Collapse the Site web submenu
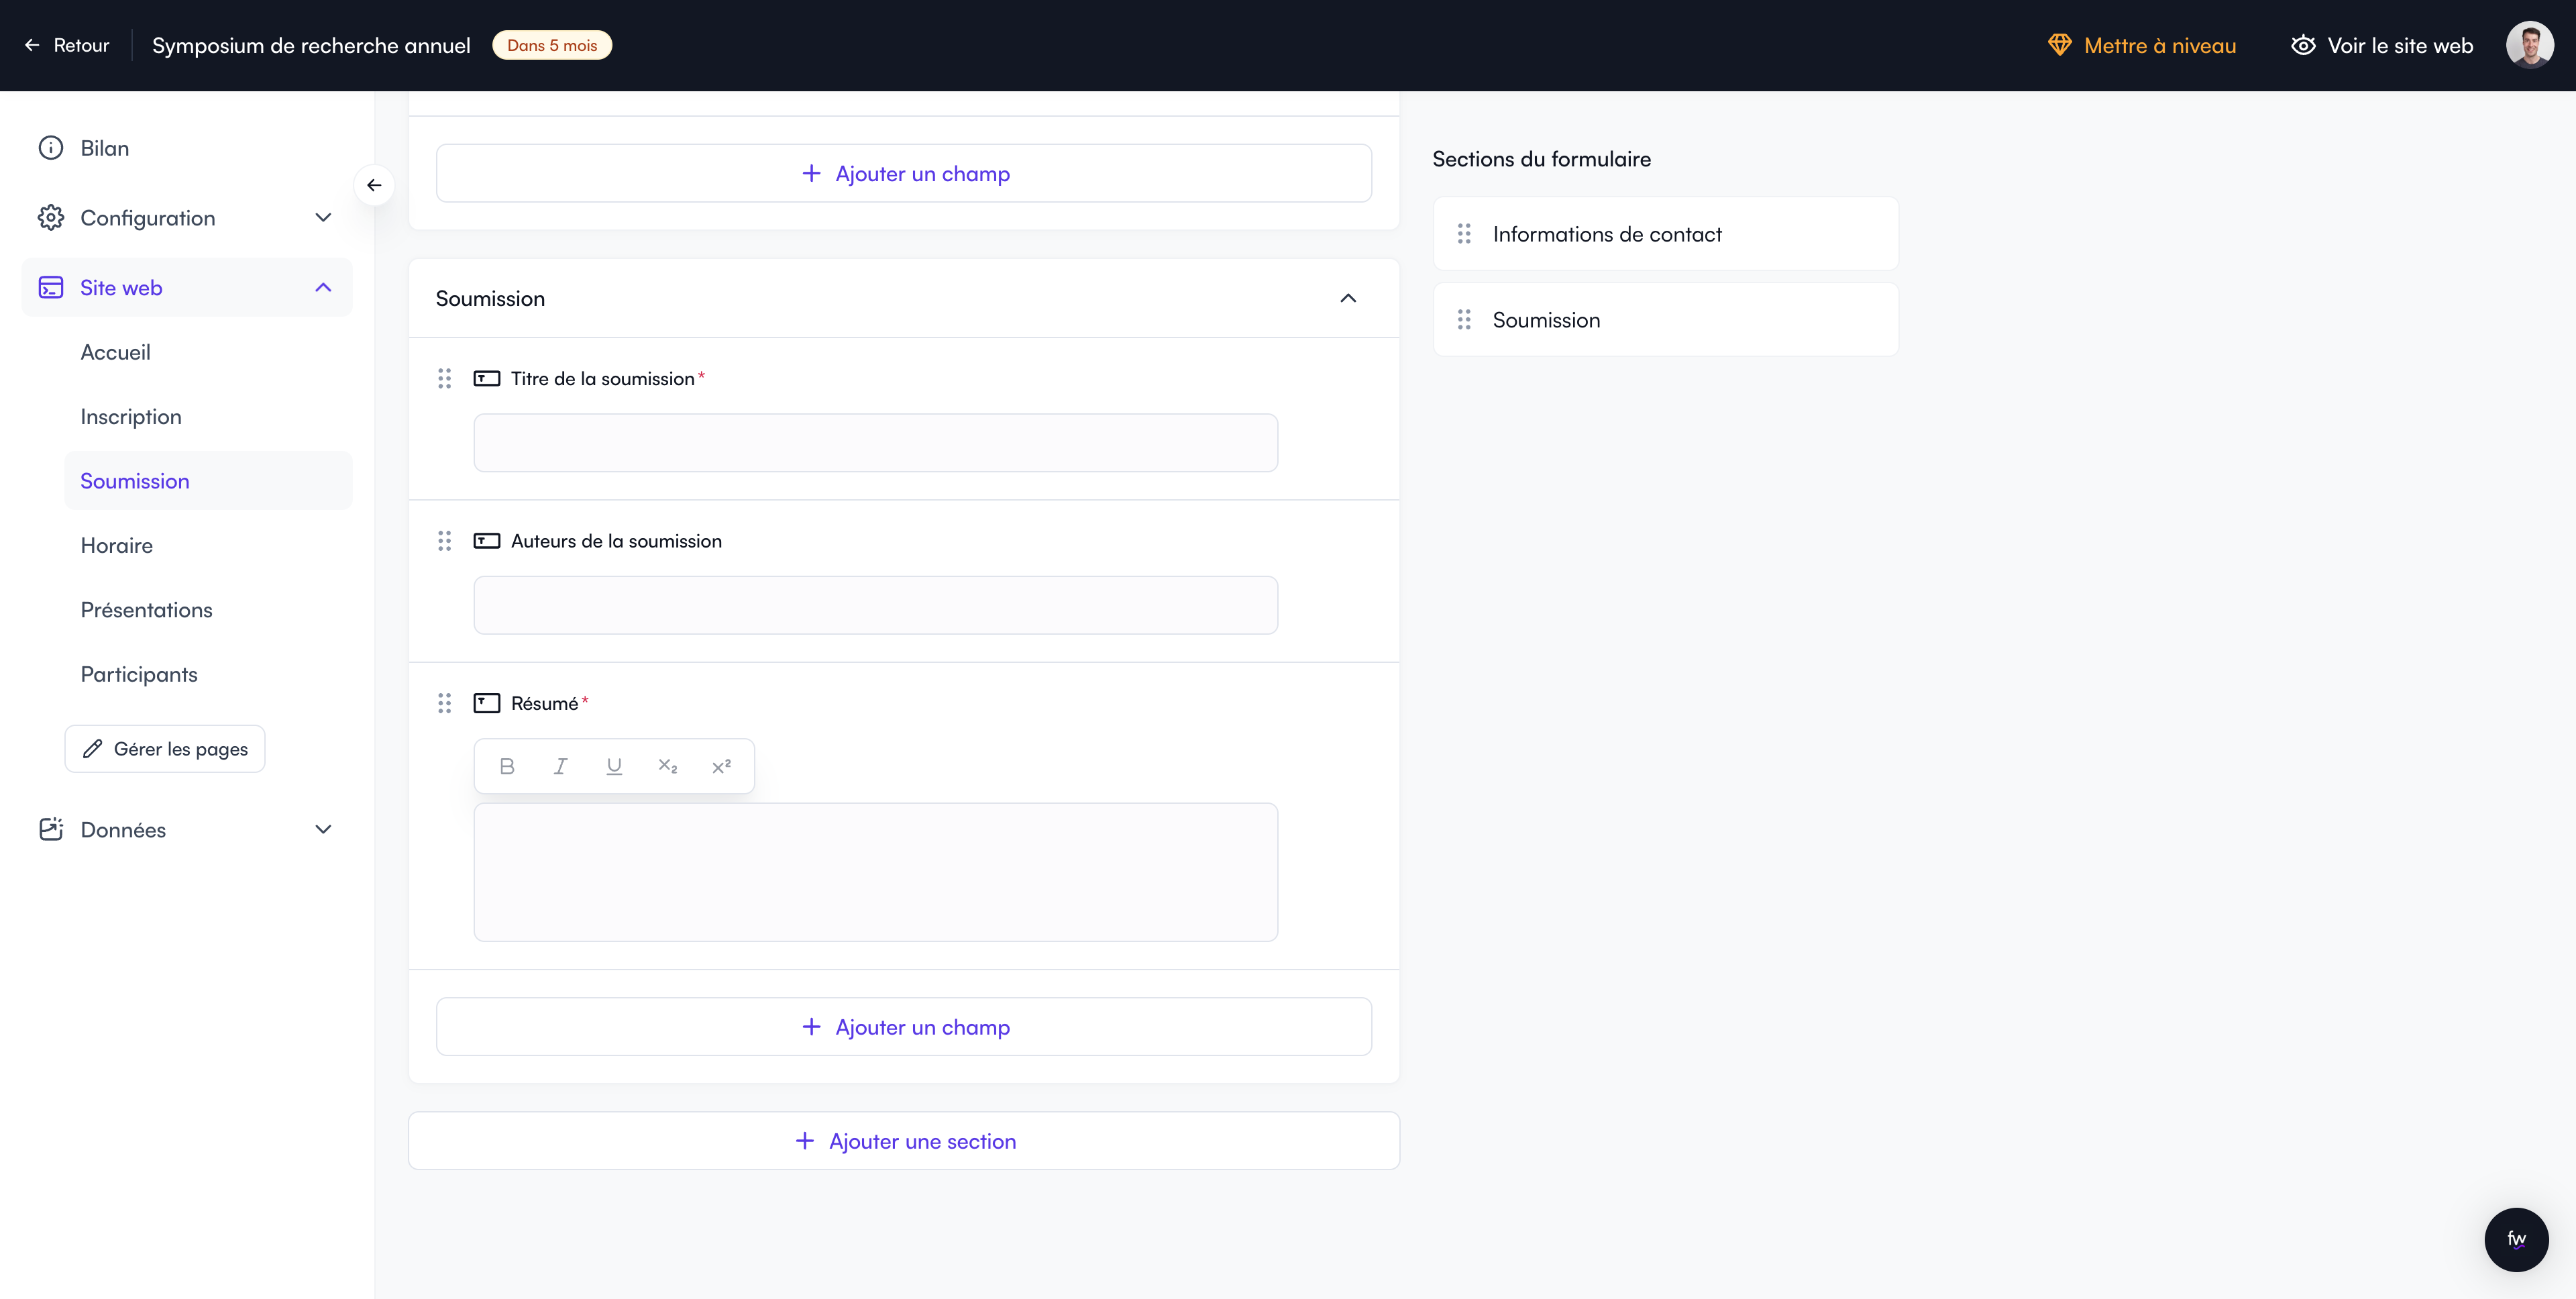Image resolution: width=2576 pixels, height=1299 pixels. tap(323, 288)
